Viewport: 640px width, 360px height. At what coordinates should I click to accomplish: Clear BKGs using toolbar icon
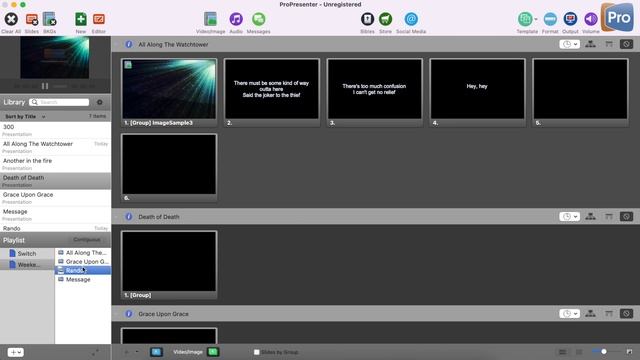click(49, 19)
